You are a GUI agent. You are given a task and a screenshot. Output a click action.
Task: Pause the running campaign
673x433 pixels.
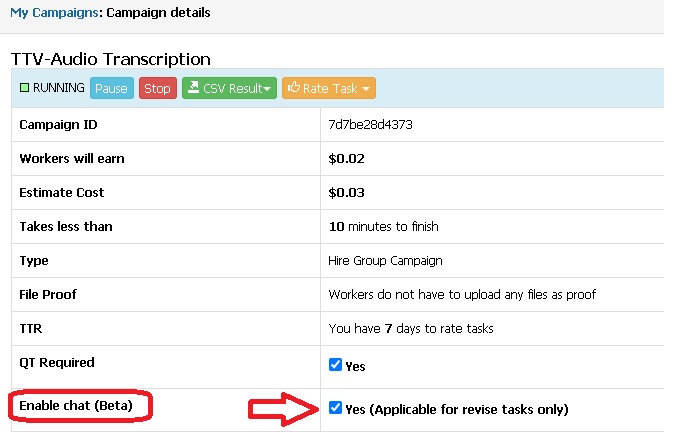[x=112, y=88]
